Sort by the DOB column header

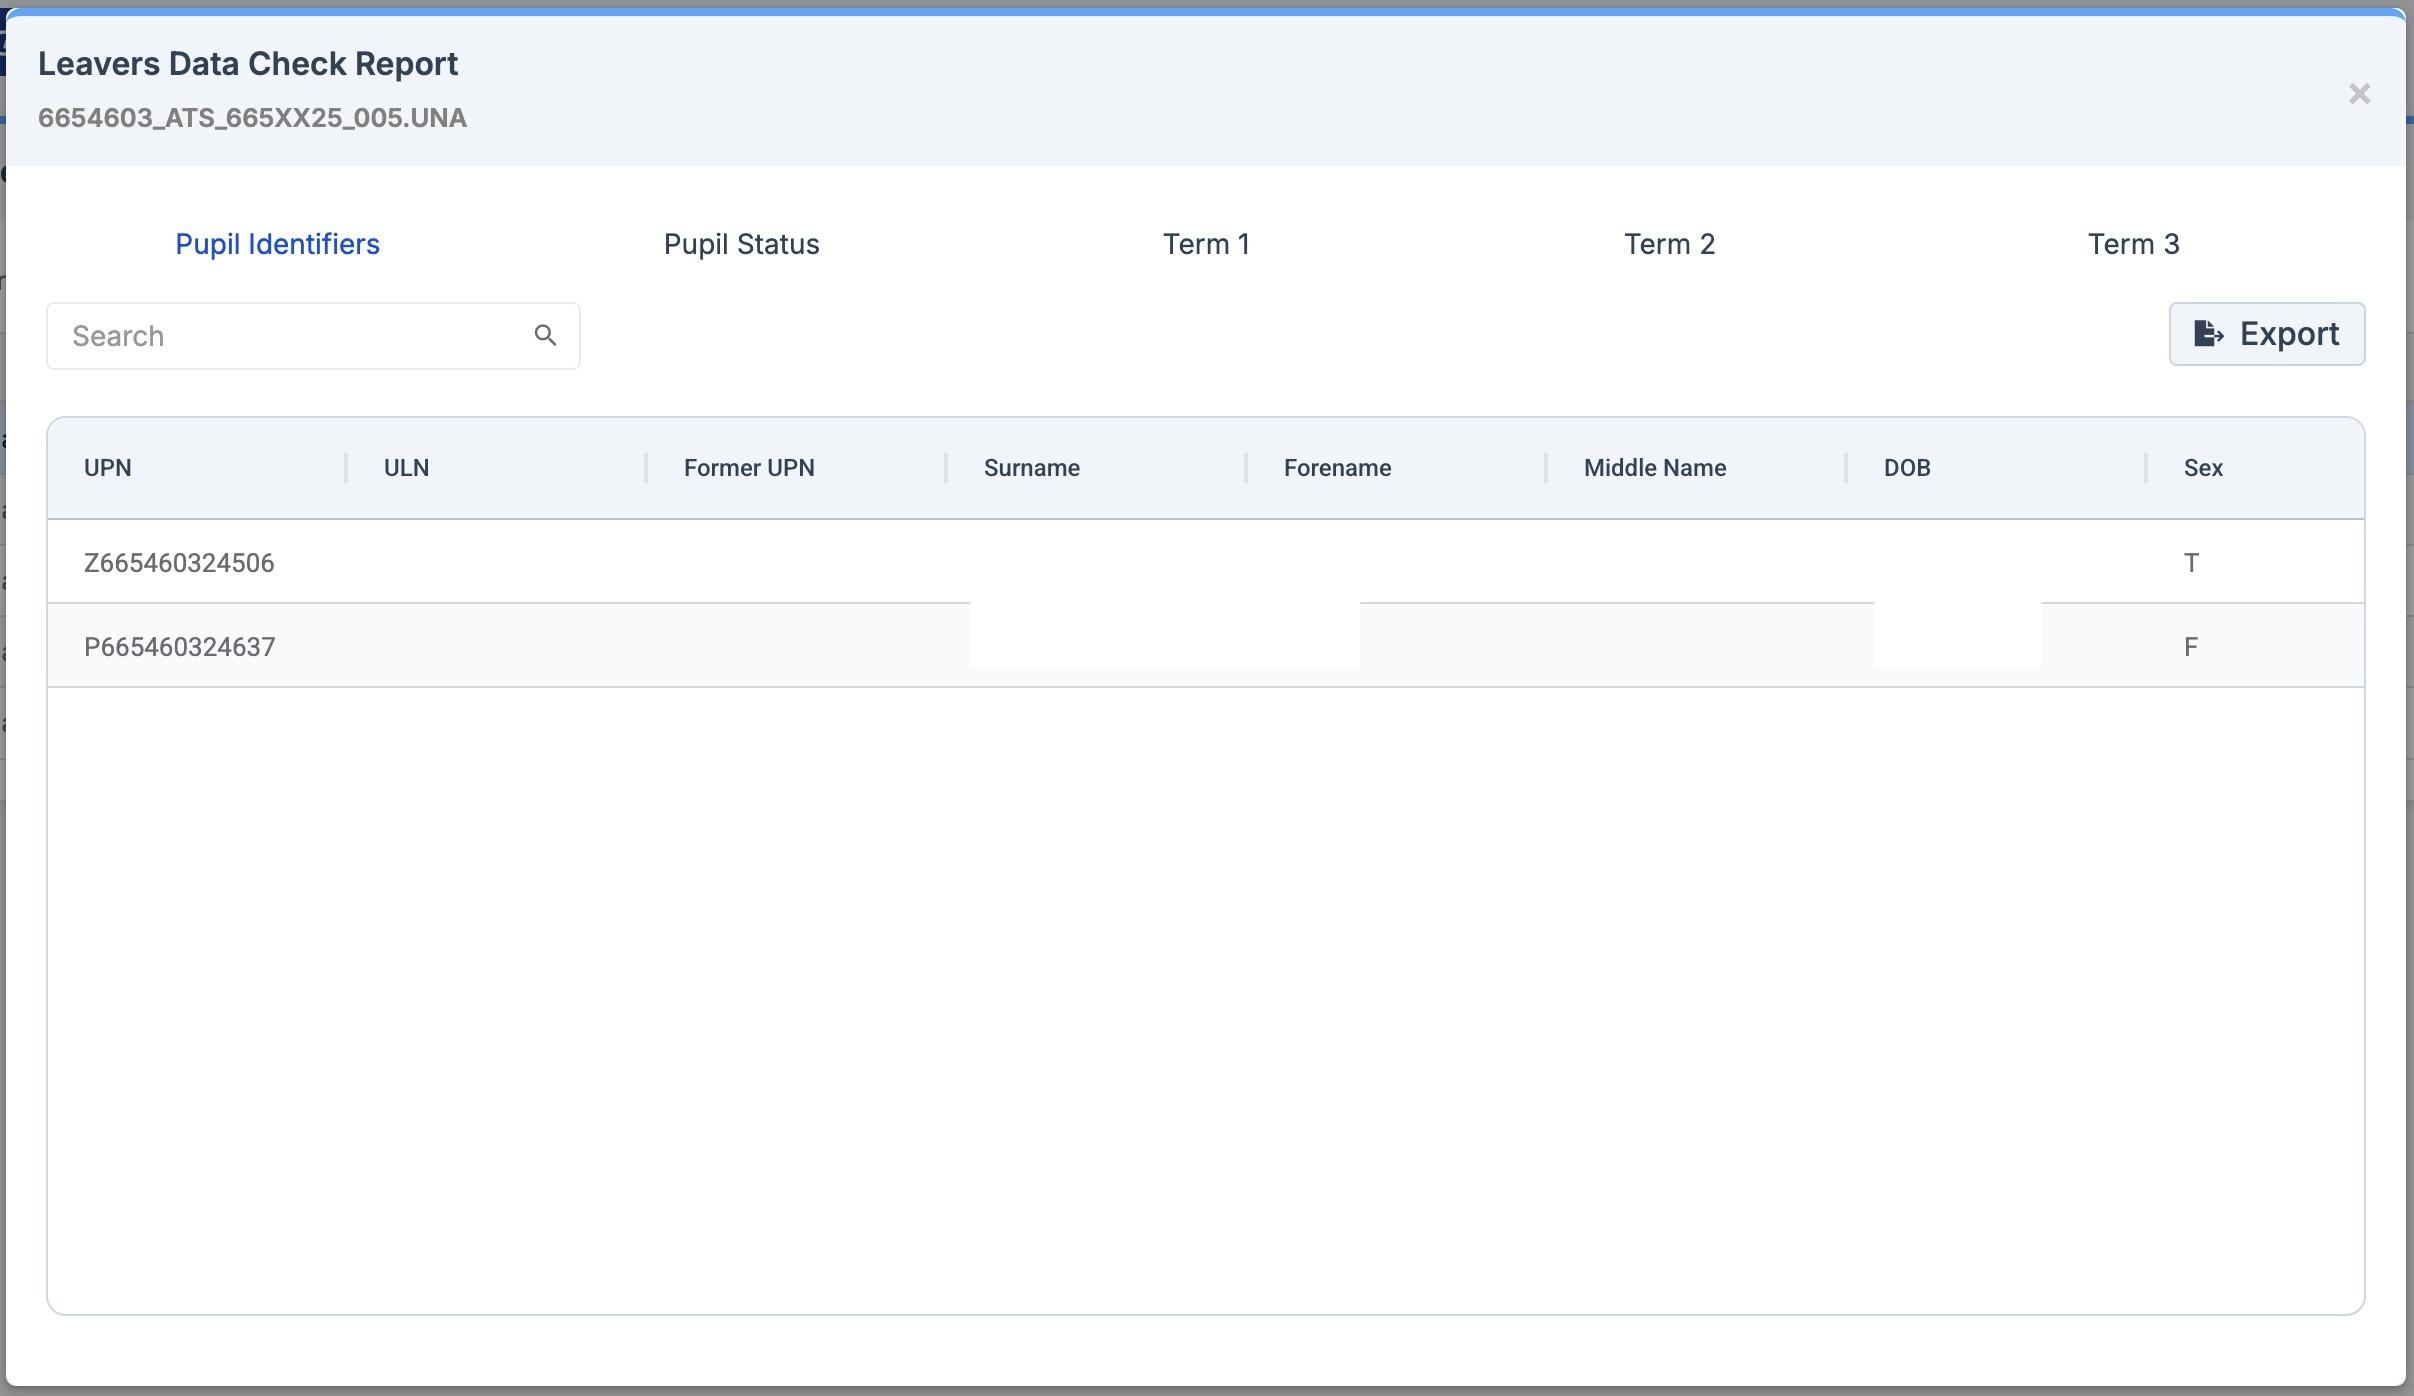click(1906, 468)
